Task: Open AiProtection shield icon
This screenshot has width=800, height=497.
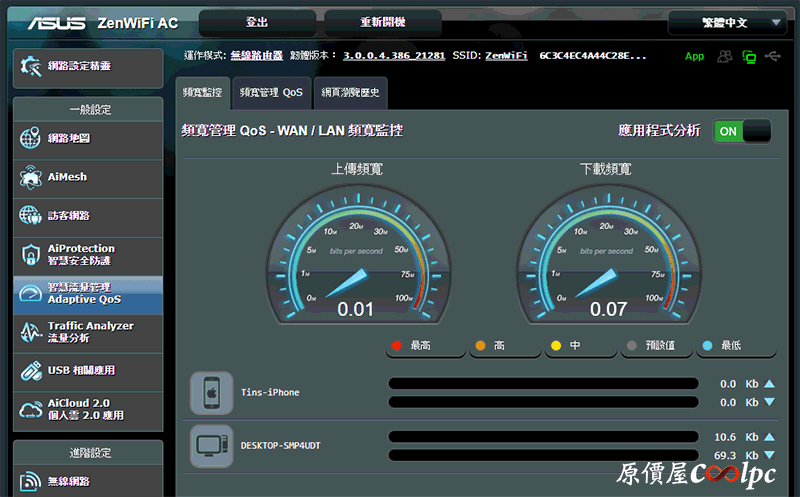Action: click(x=31, y=255)
